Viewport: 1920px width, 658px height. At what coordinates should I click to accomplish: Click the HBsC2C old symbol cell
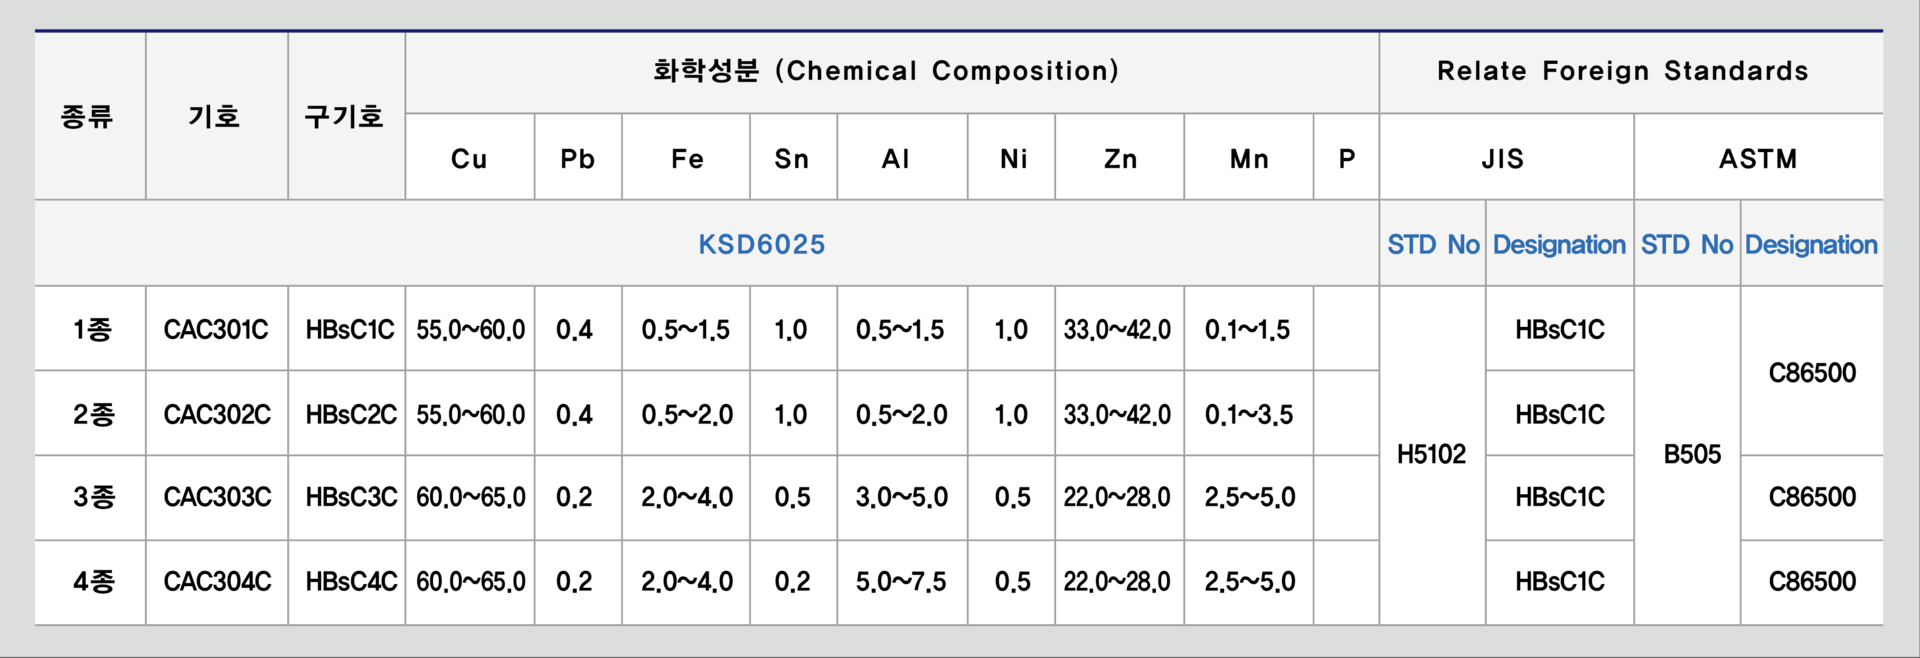pyautogui.click(x=351, y=414)
